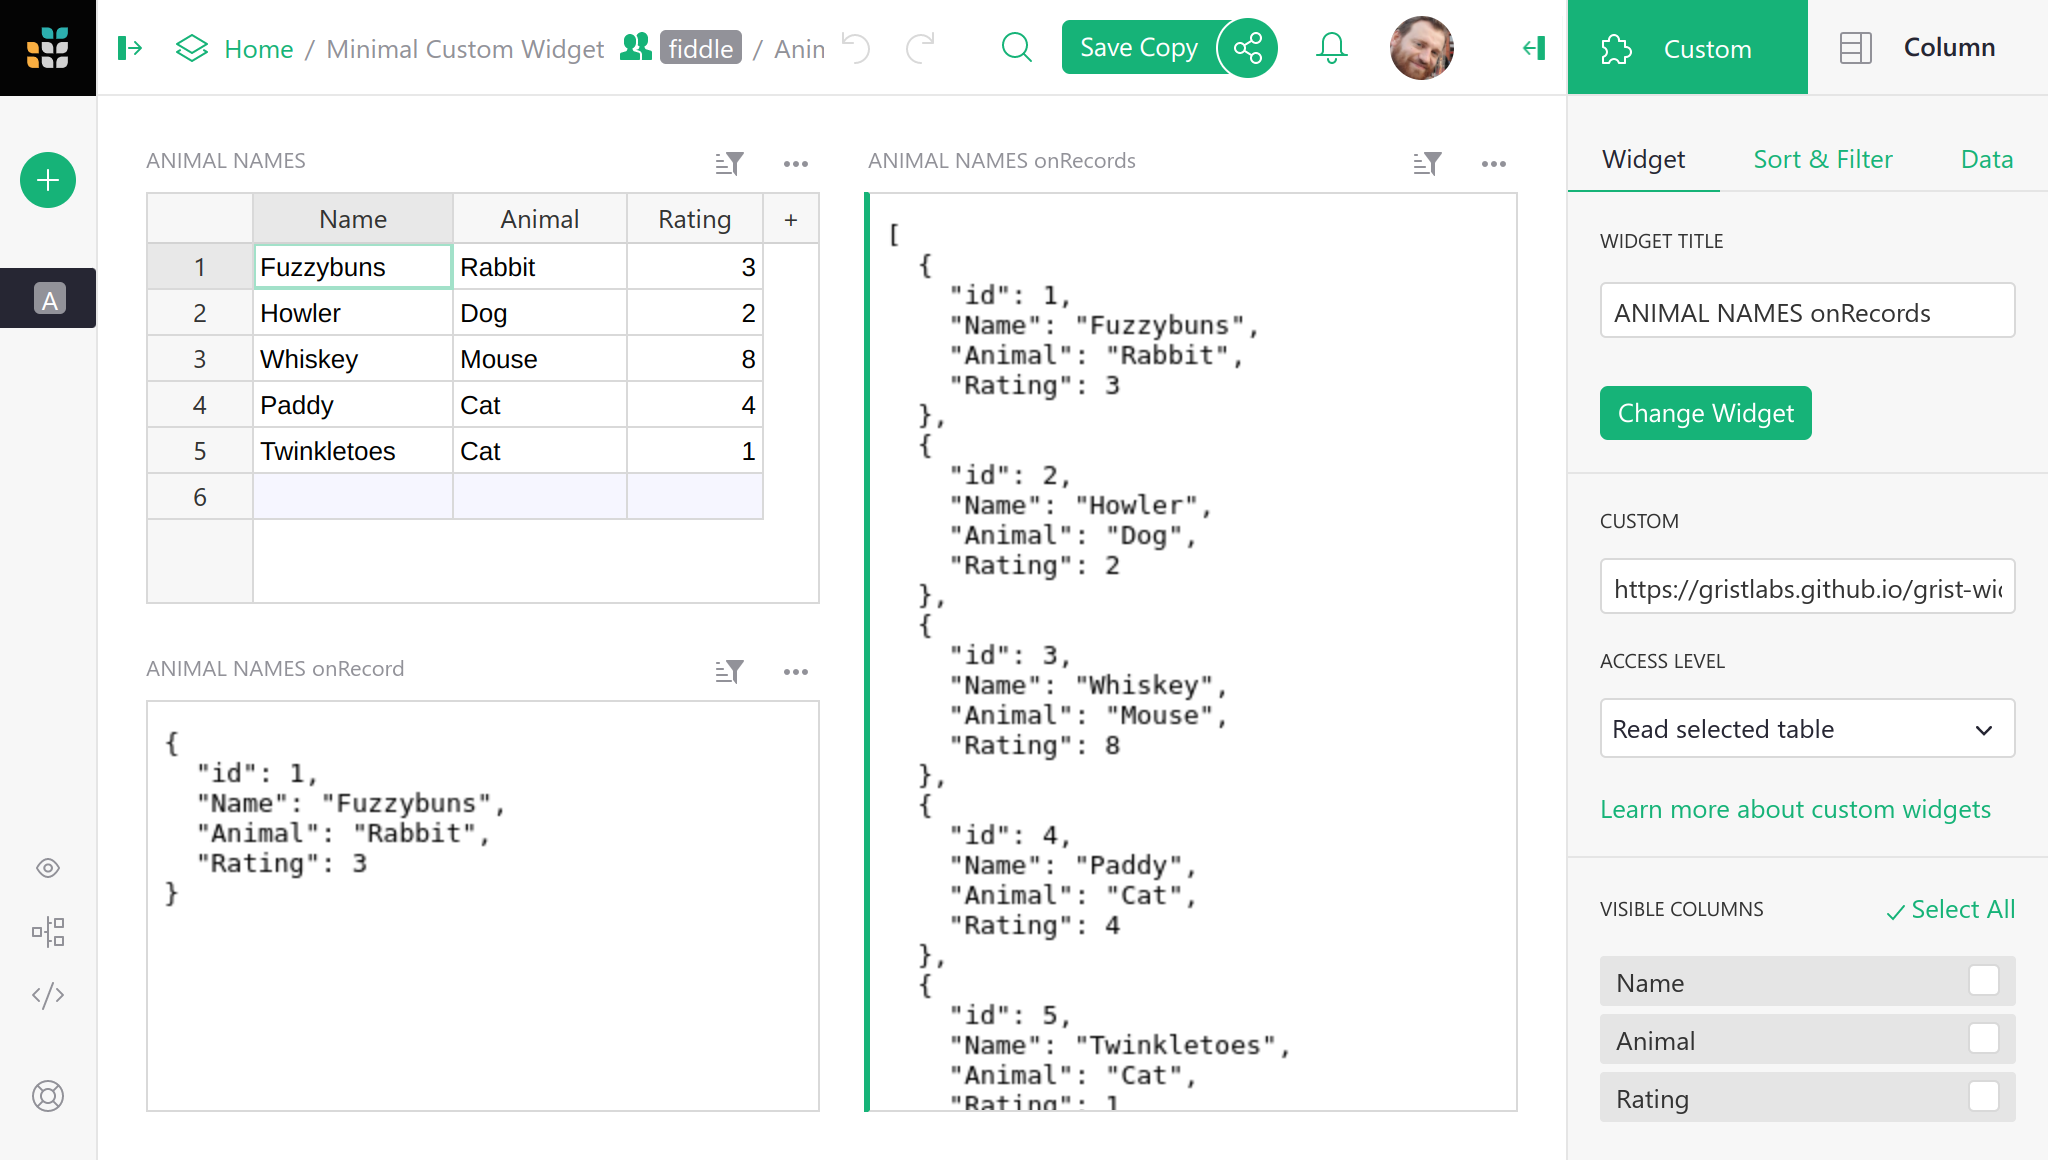Click the raw data icon in left sidebar
The width and height of the screenshot is (2048, 1160).
[x=47, y=931]
